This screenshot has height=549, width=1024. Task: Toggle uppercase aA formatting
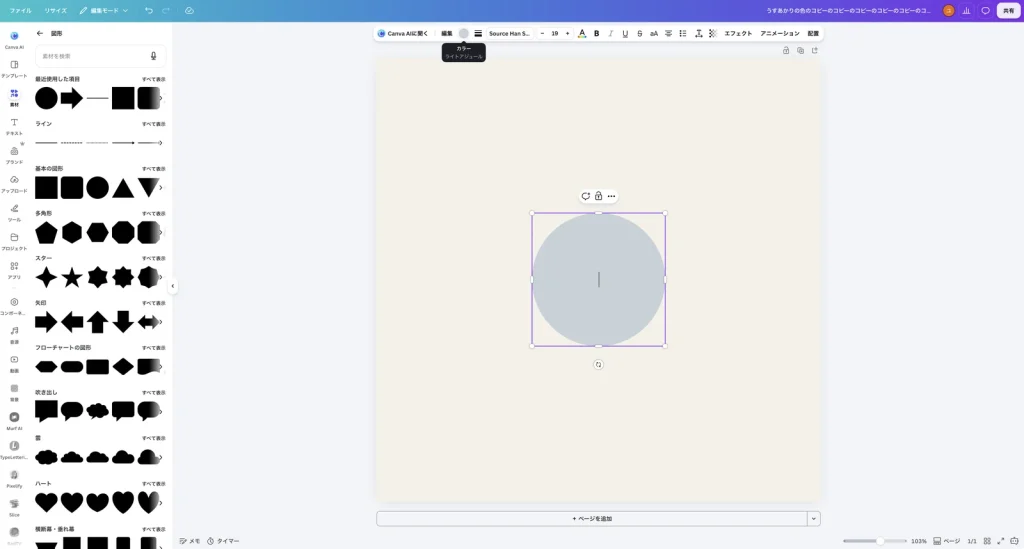(654, 33)
